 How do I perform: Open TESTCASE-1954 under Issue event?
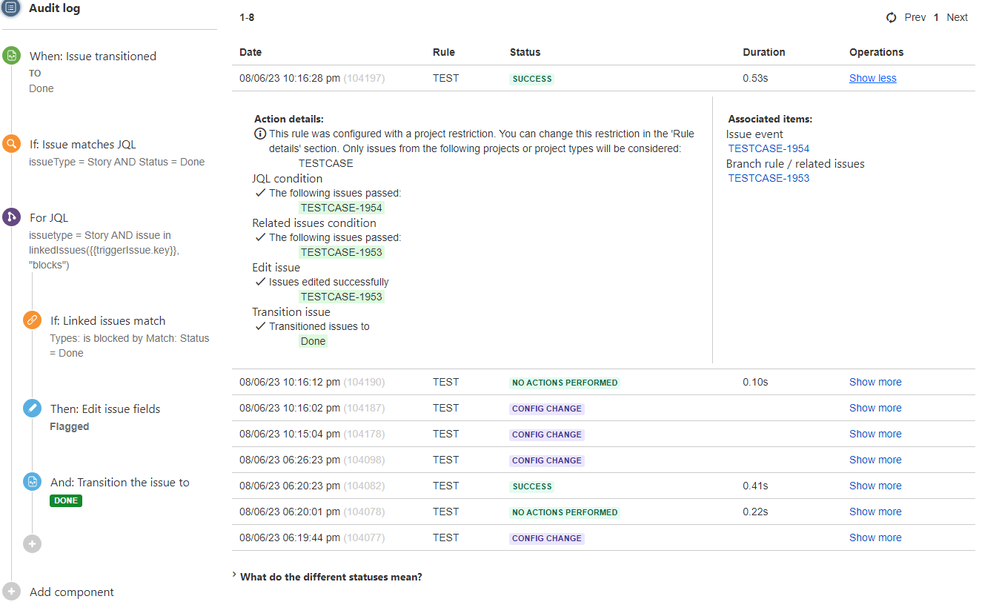(768, 148)
